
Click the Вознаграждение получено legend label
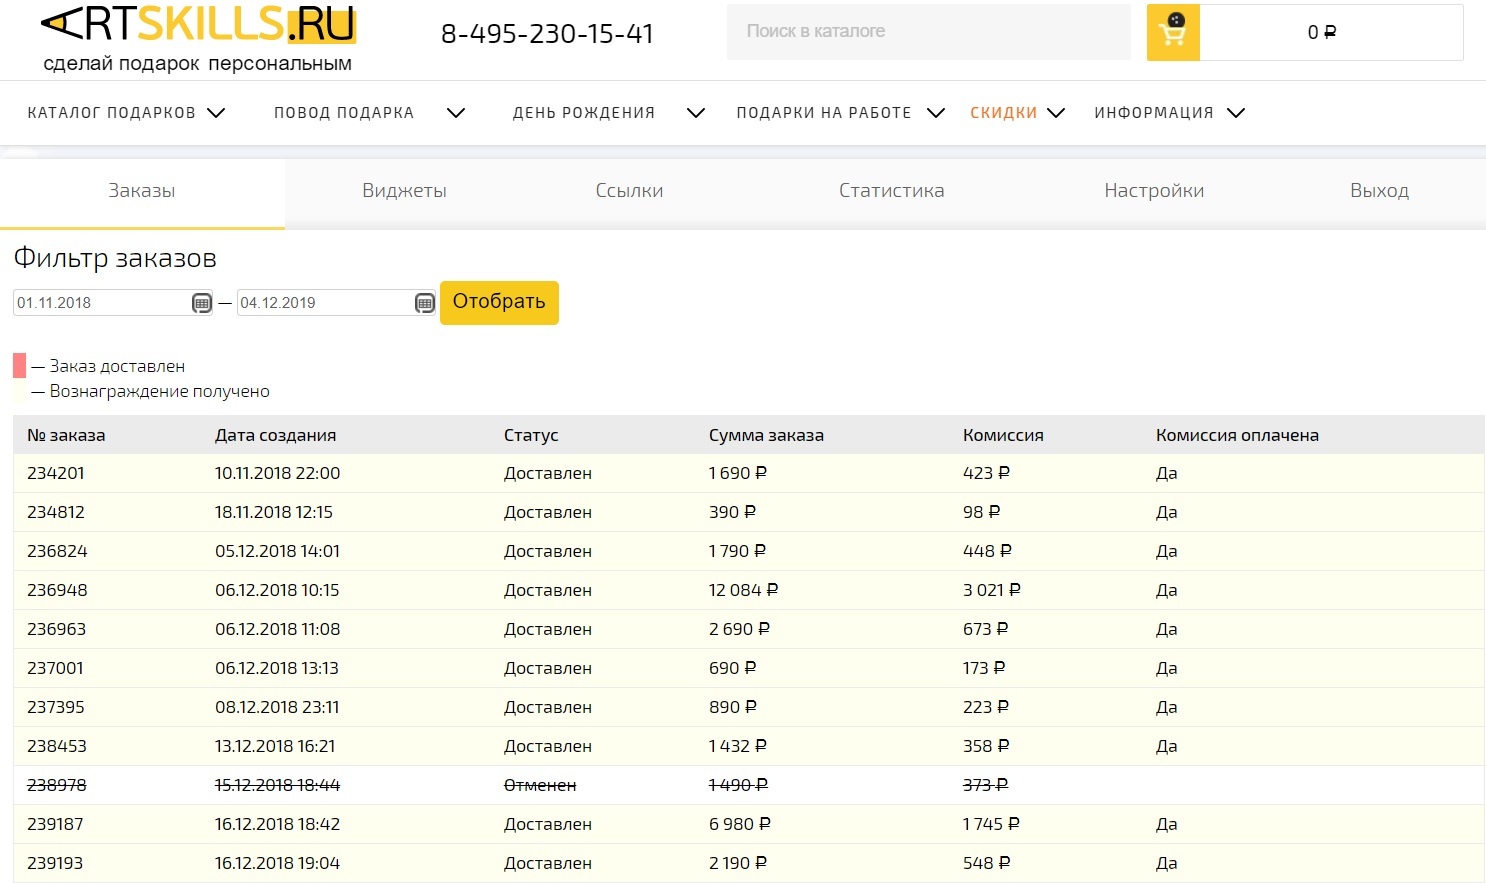pyautogui.click(x=160, y=391)
